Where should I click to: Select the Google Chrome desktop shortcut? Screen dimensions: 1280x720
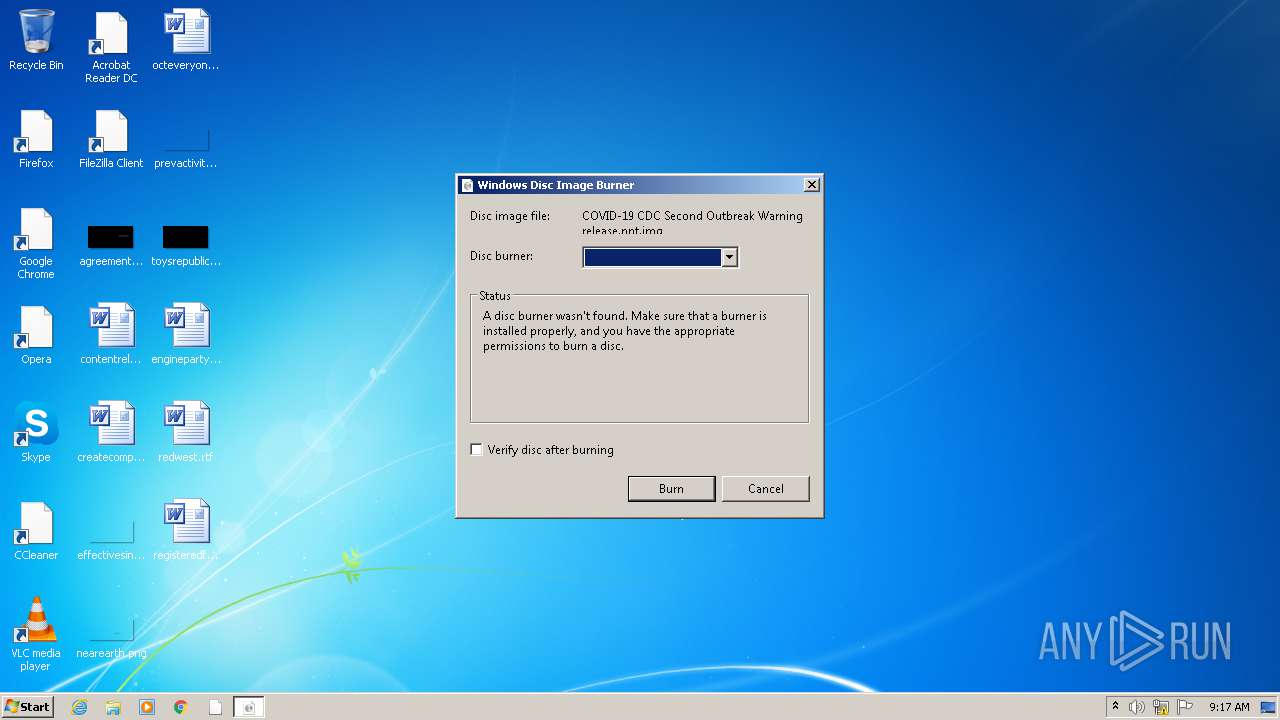(x=36, y=244)
